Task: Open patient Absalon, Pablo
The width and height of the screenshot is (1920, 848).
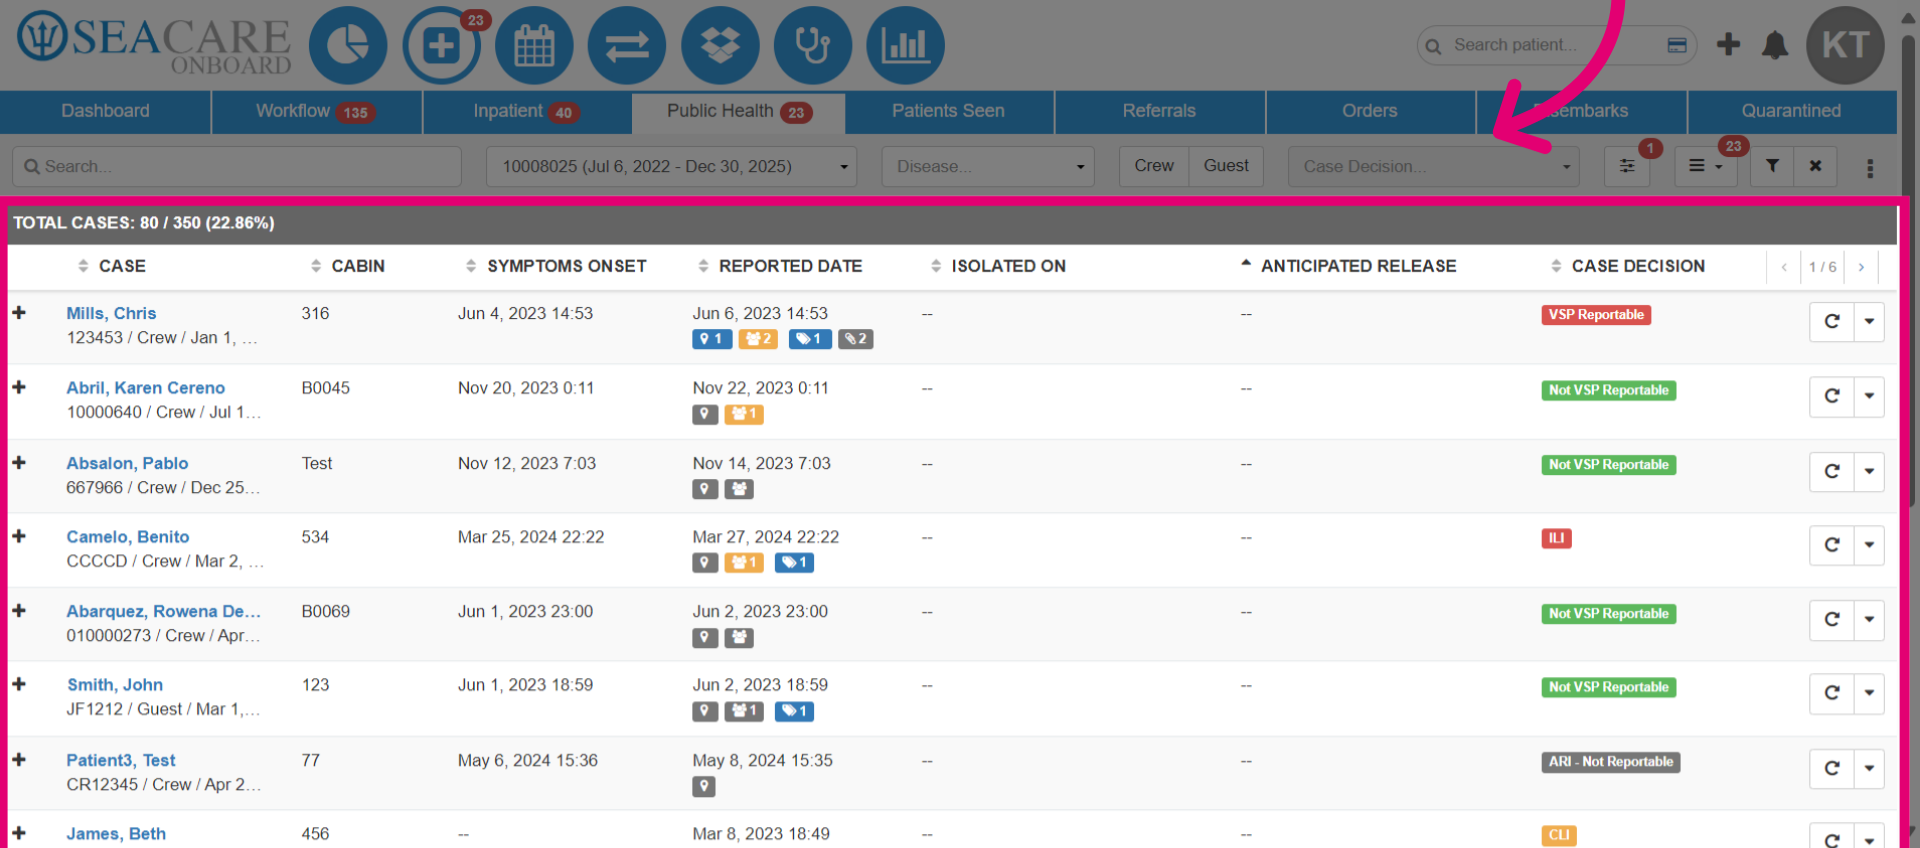Action: pos(127,463)
